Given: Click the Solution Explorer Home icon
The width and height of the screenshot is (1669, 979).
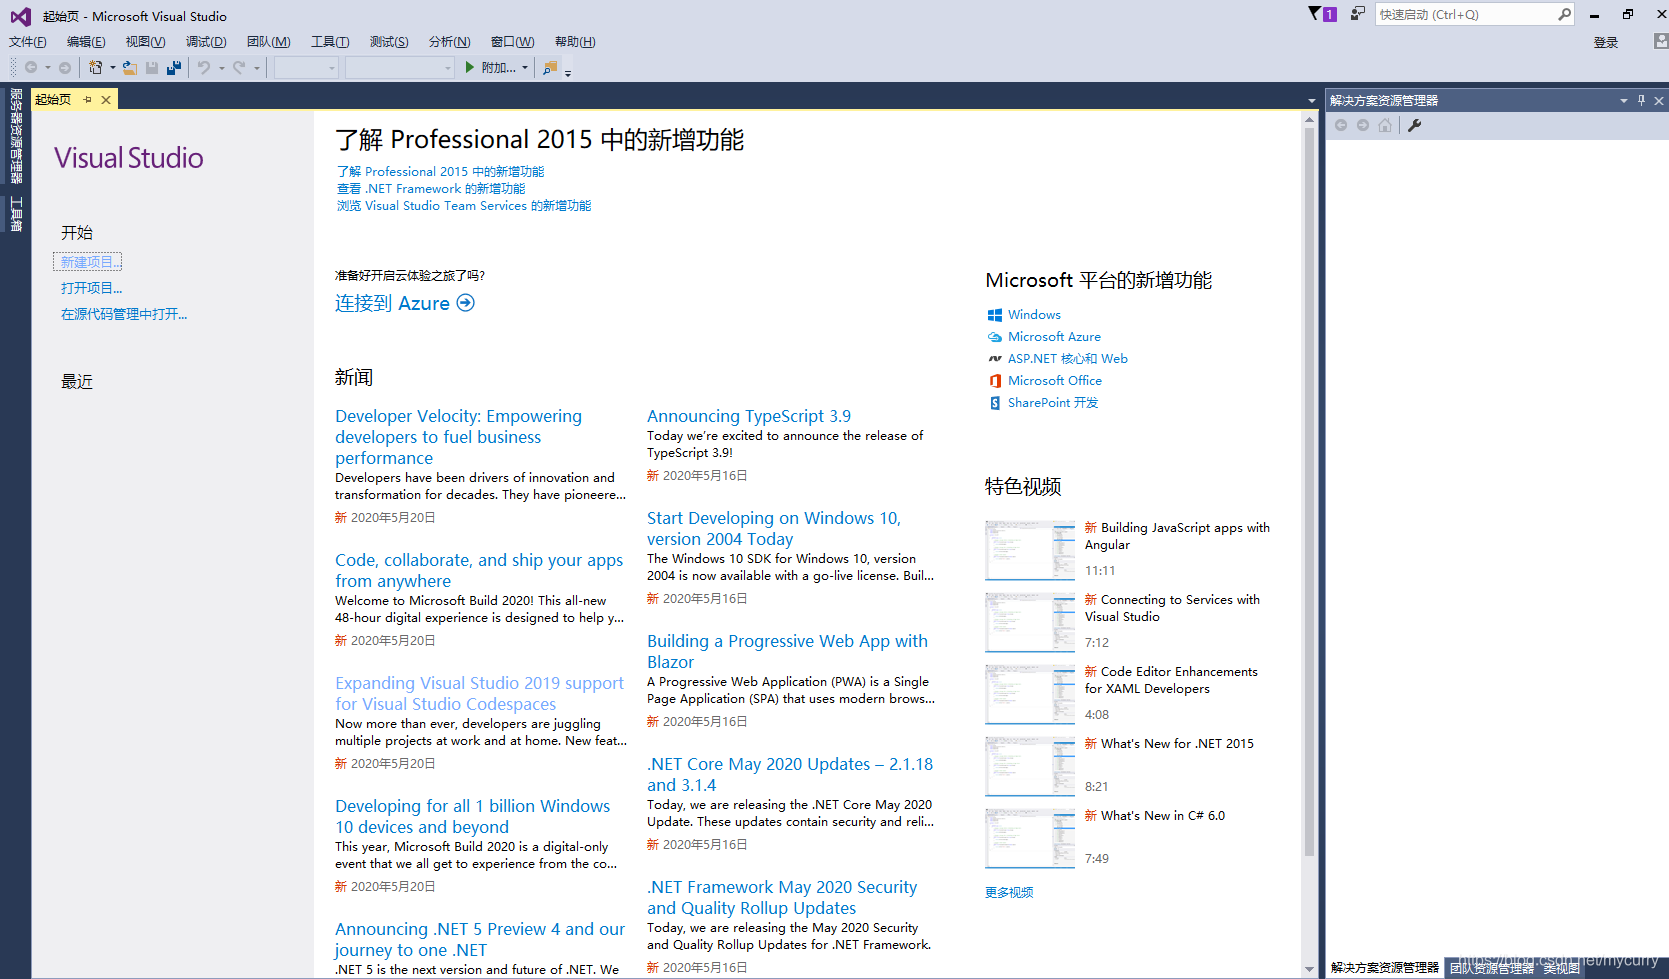Looking at the screenshot, I should [x=1385, y=125].
